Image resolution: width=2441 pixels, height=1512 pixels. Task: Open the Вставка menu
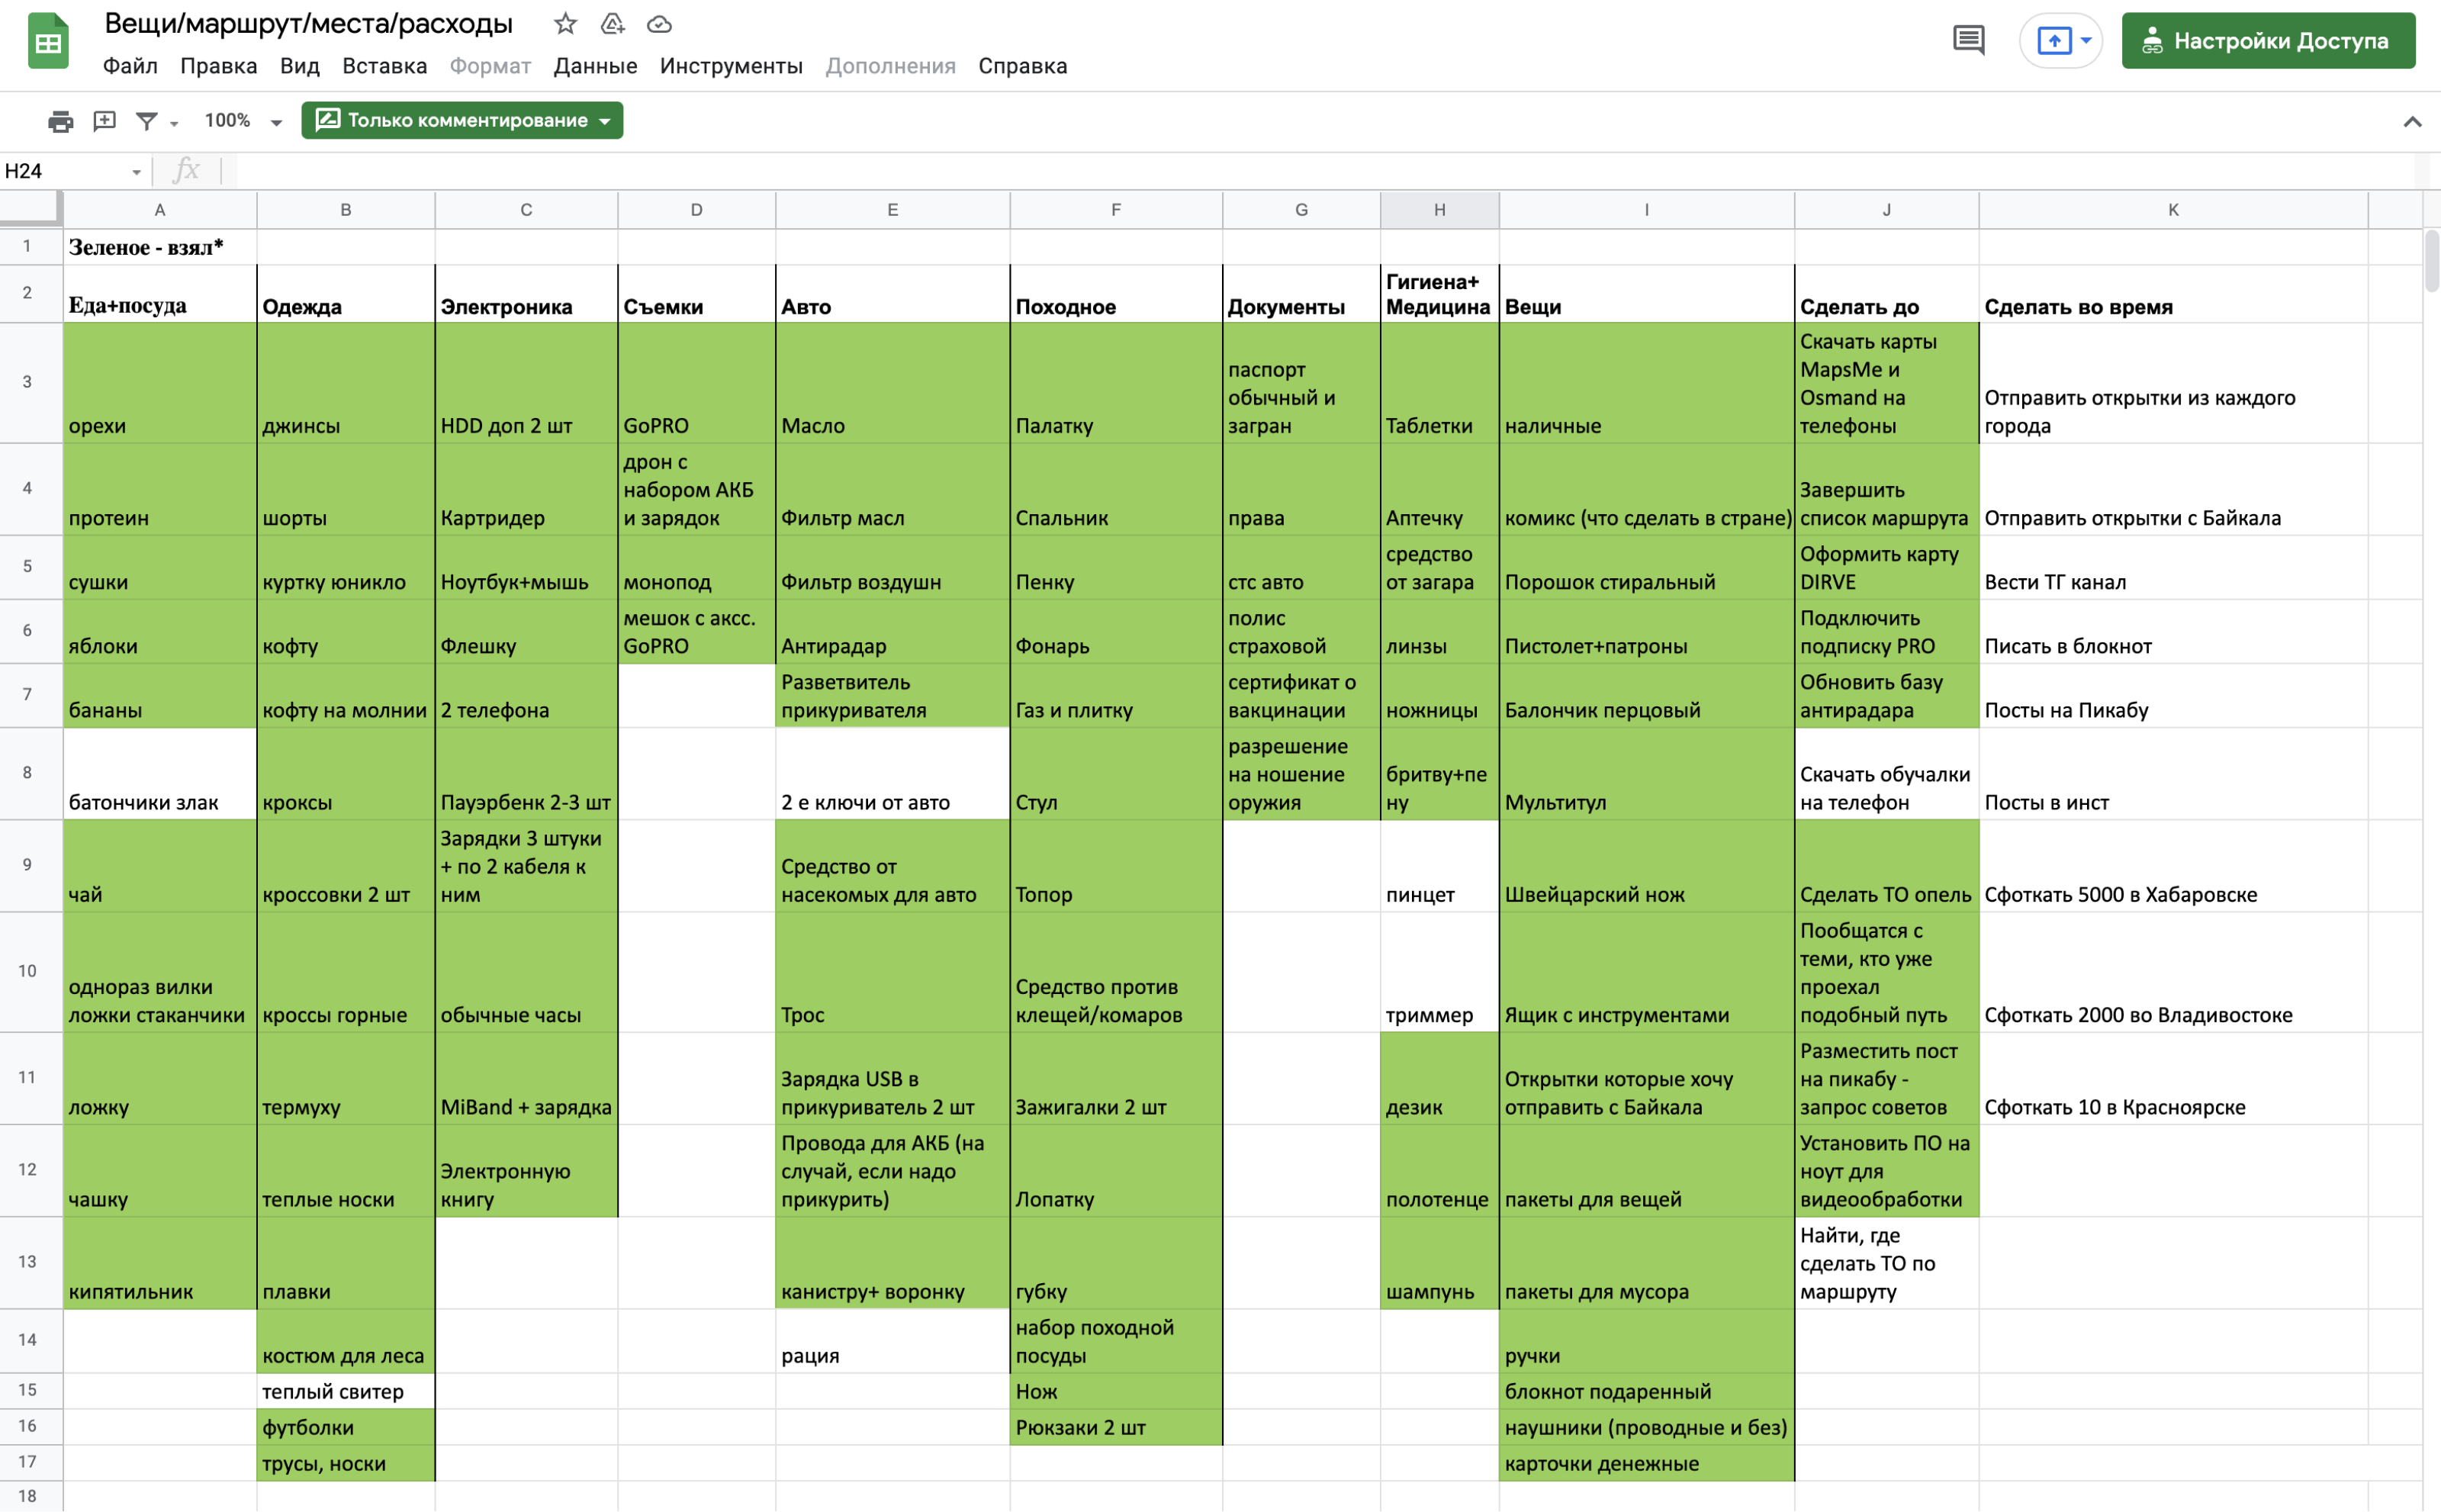[384, 66]
